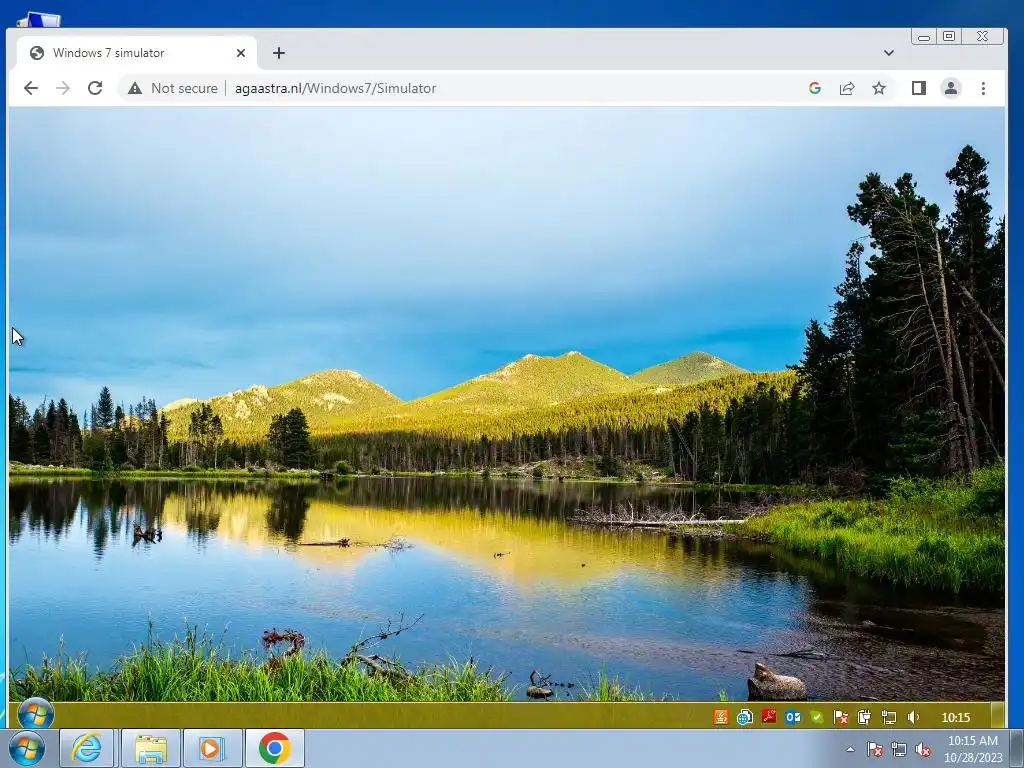Bookmark this tab with star icon

click(879, 88)
